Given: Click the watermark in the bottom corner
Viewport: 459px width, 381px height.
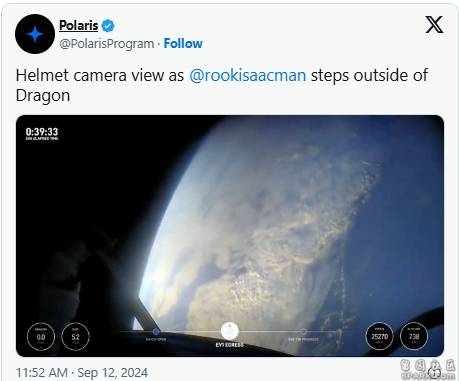Looking at the screenshot, I should (428, 370).
